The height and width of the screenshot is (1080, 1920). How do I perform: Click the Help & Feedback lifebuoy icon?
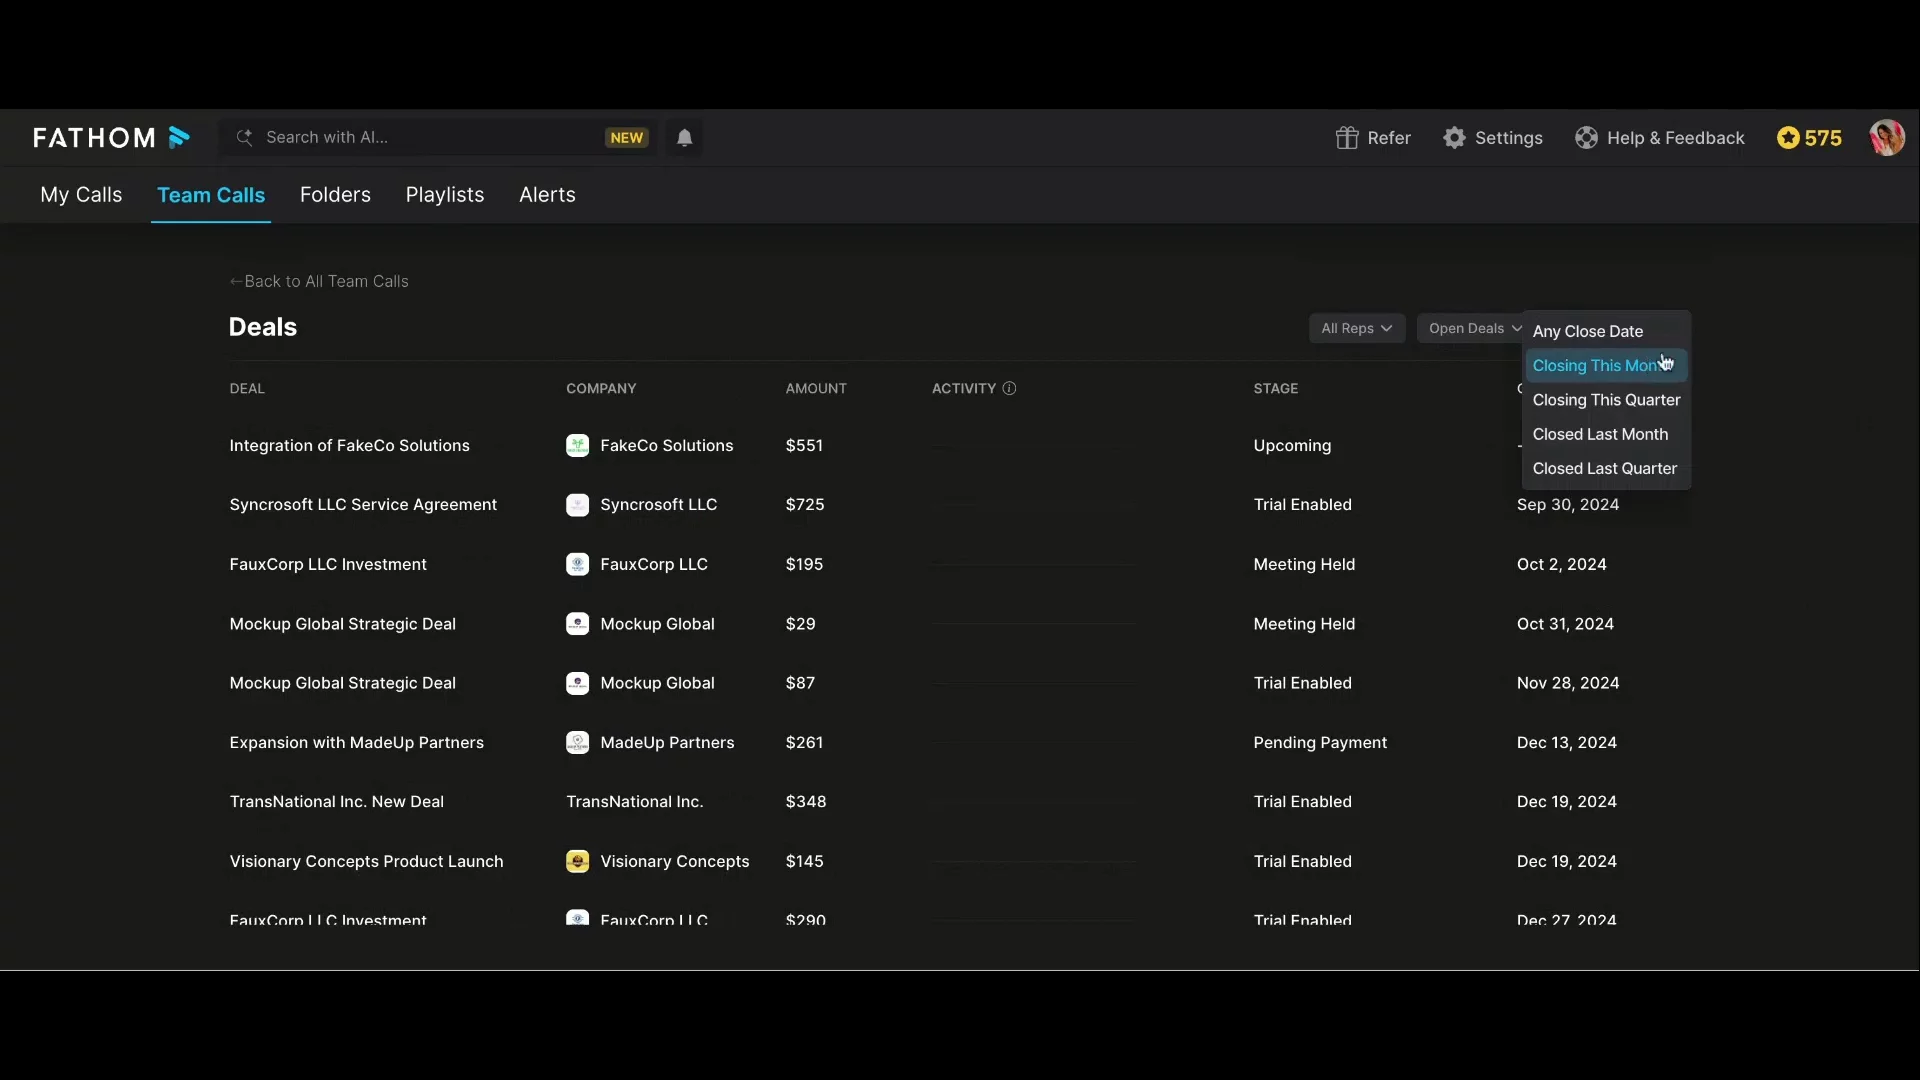pyautogui.click(x=1586, y=138)
